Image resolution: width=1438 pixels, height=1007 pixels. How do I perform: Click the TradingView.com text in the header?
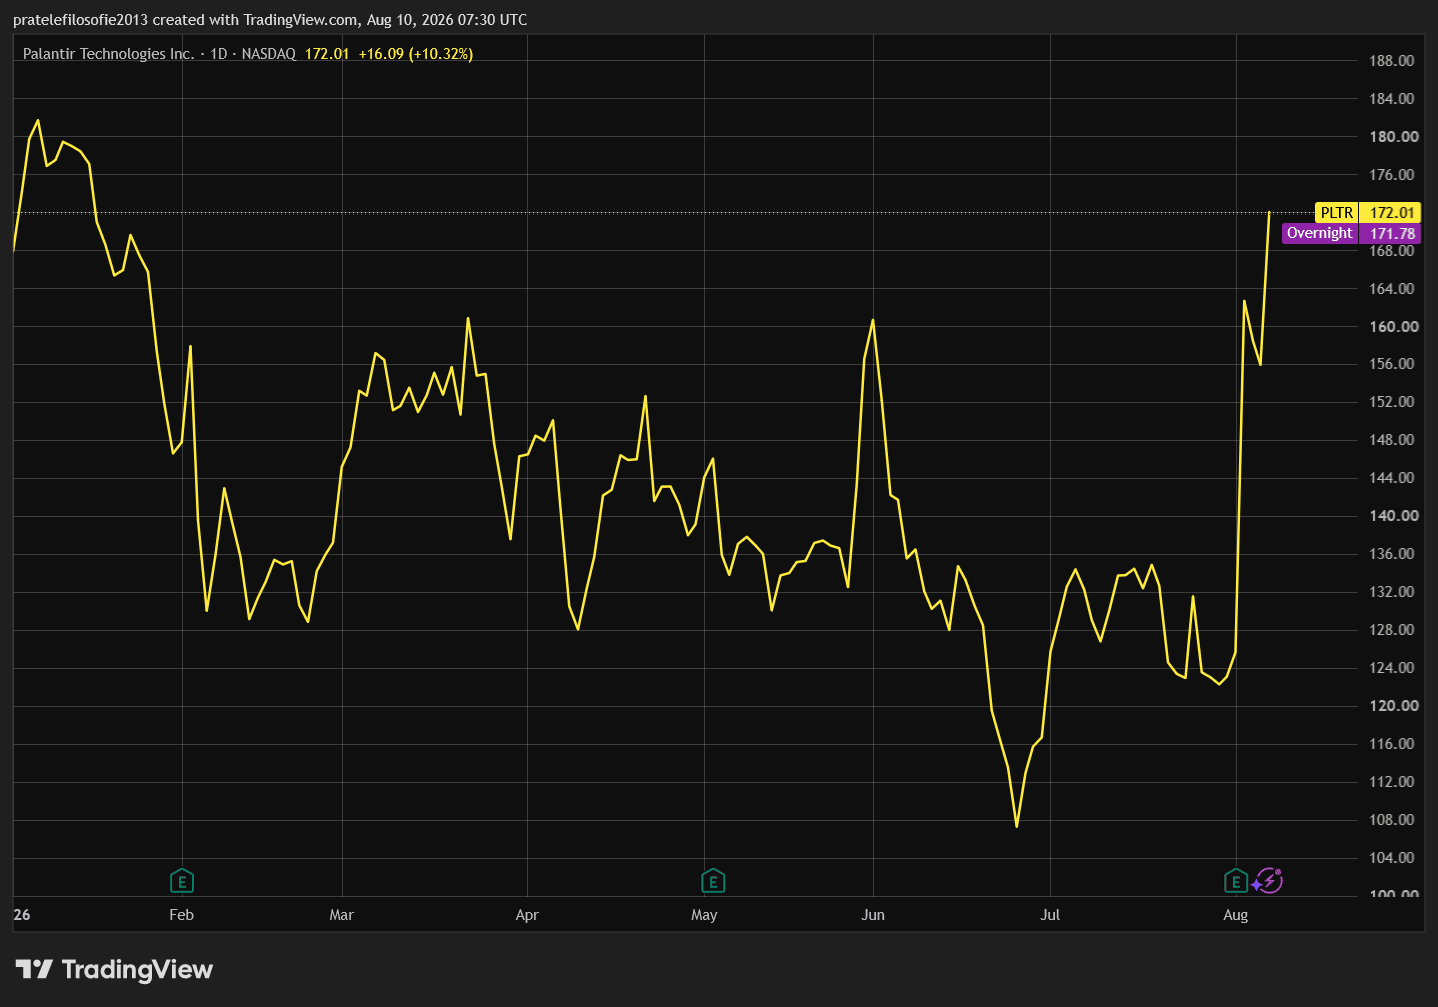(x=301, y=20)
